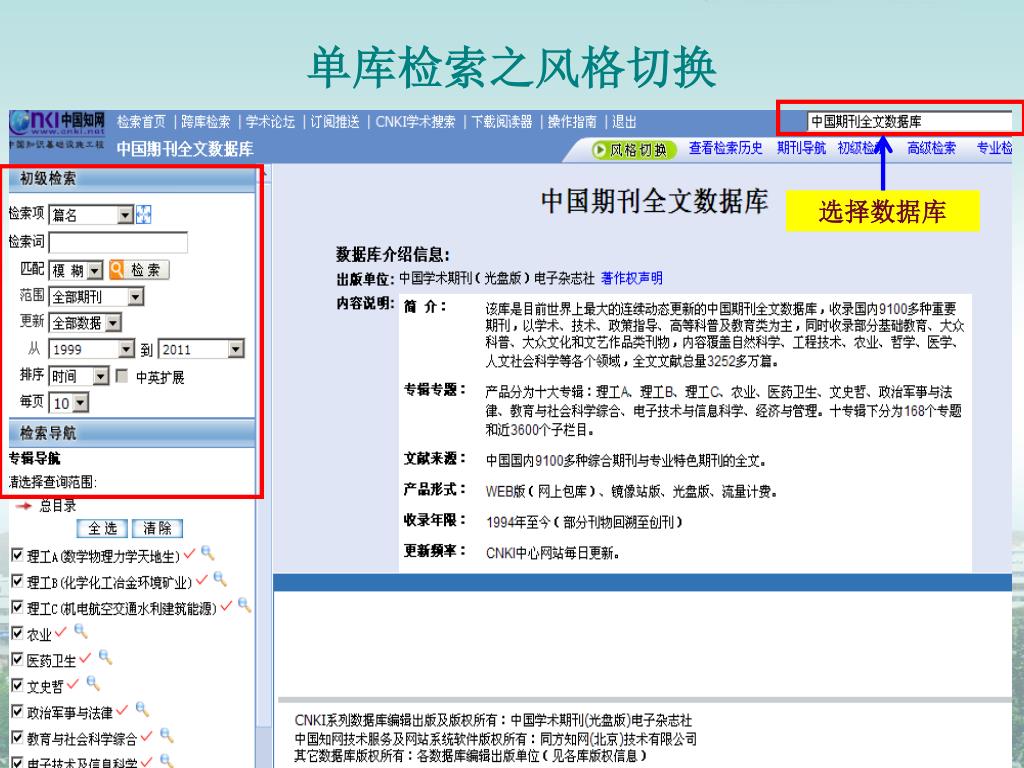
Task: Click the 清除 button
Action: click(157, 528)
